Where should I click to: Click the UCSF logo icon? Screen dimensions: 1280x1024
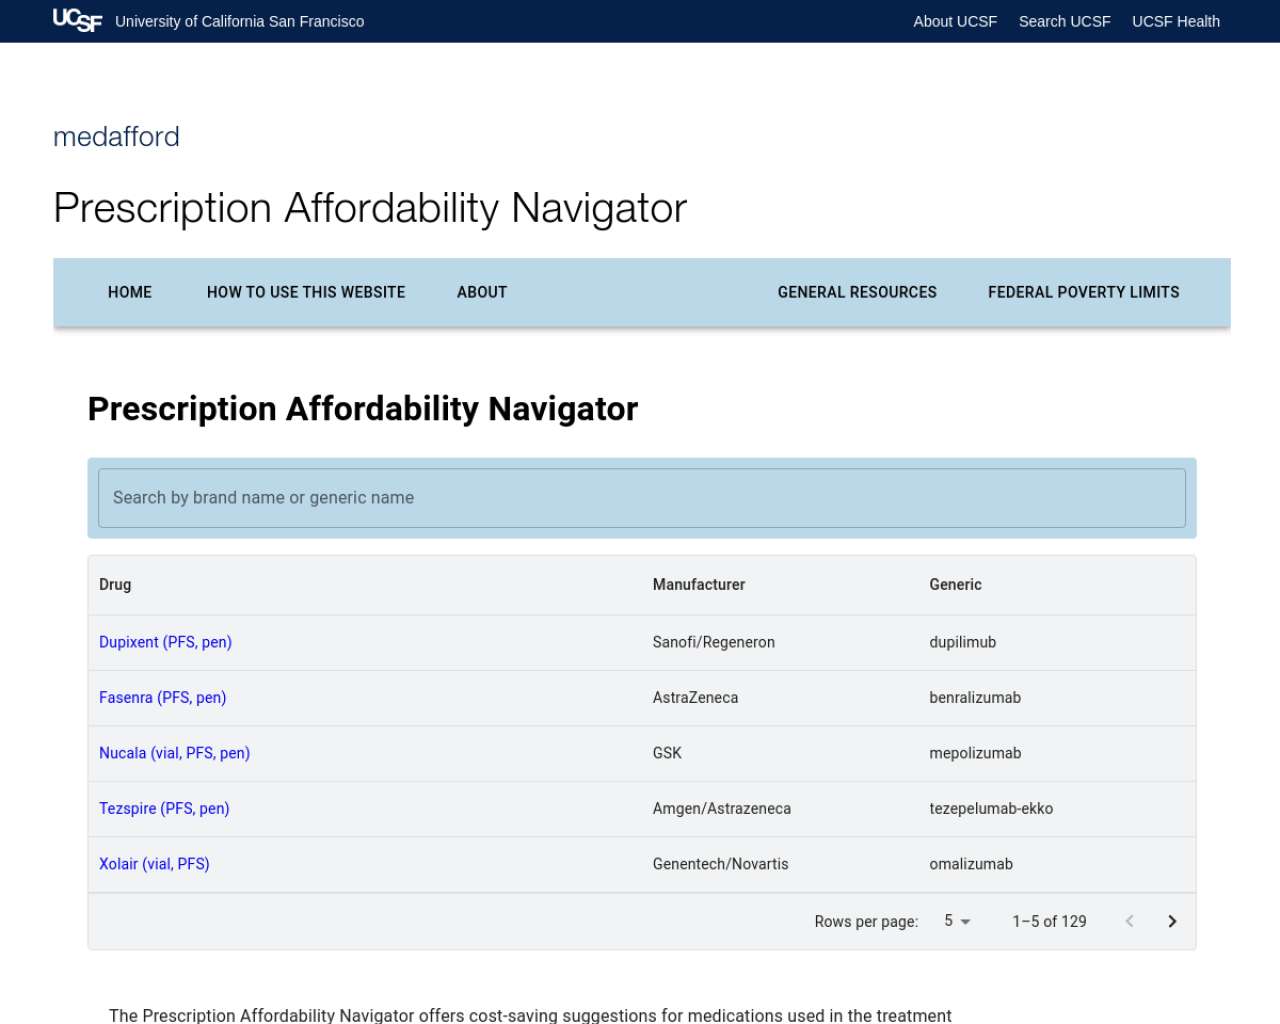[77, 20]
